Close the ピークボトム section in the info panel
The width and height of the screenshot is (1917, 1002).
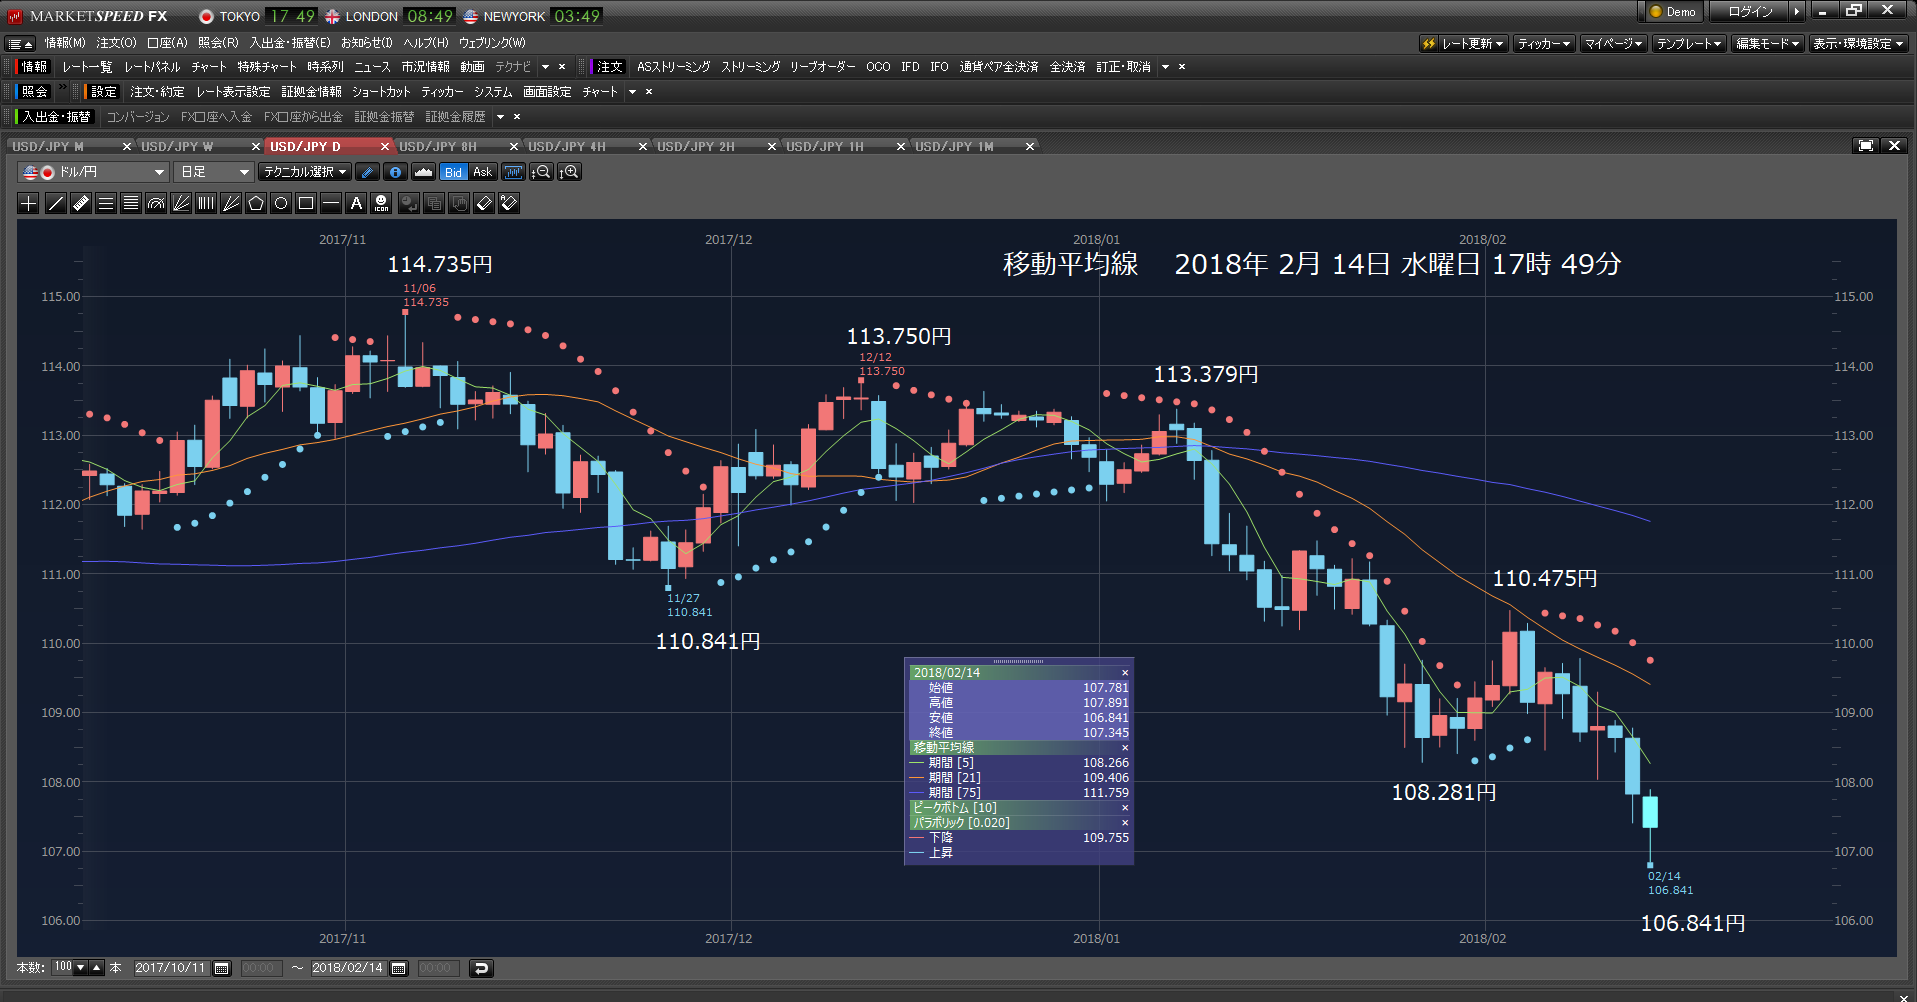click(x=1125, y=808)
